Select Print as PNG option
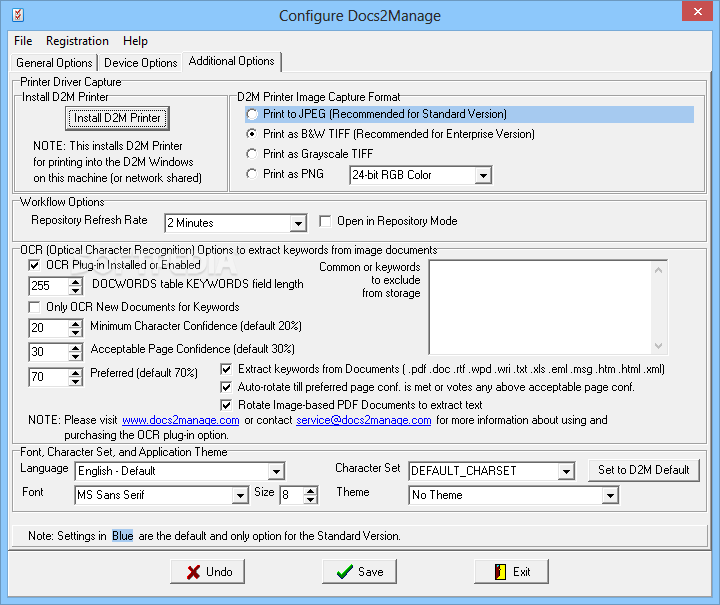The image size is (720, 605). pos(252,174)
